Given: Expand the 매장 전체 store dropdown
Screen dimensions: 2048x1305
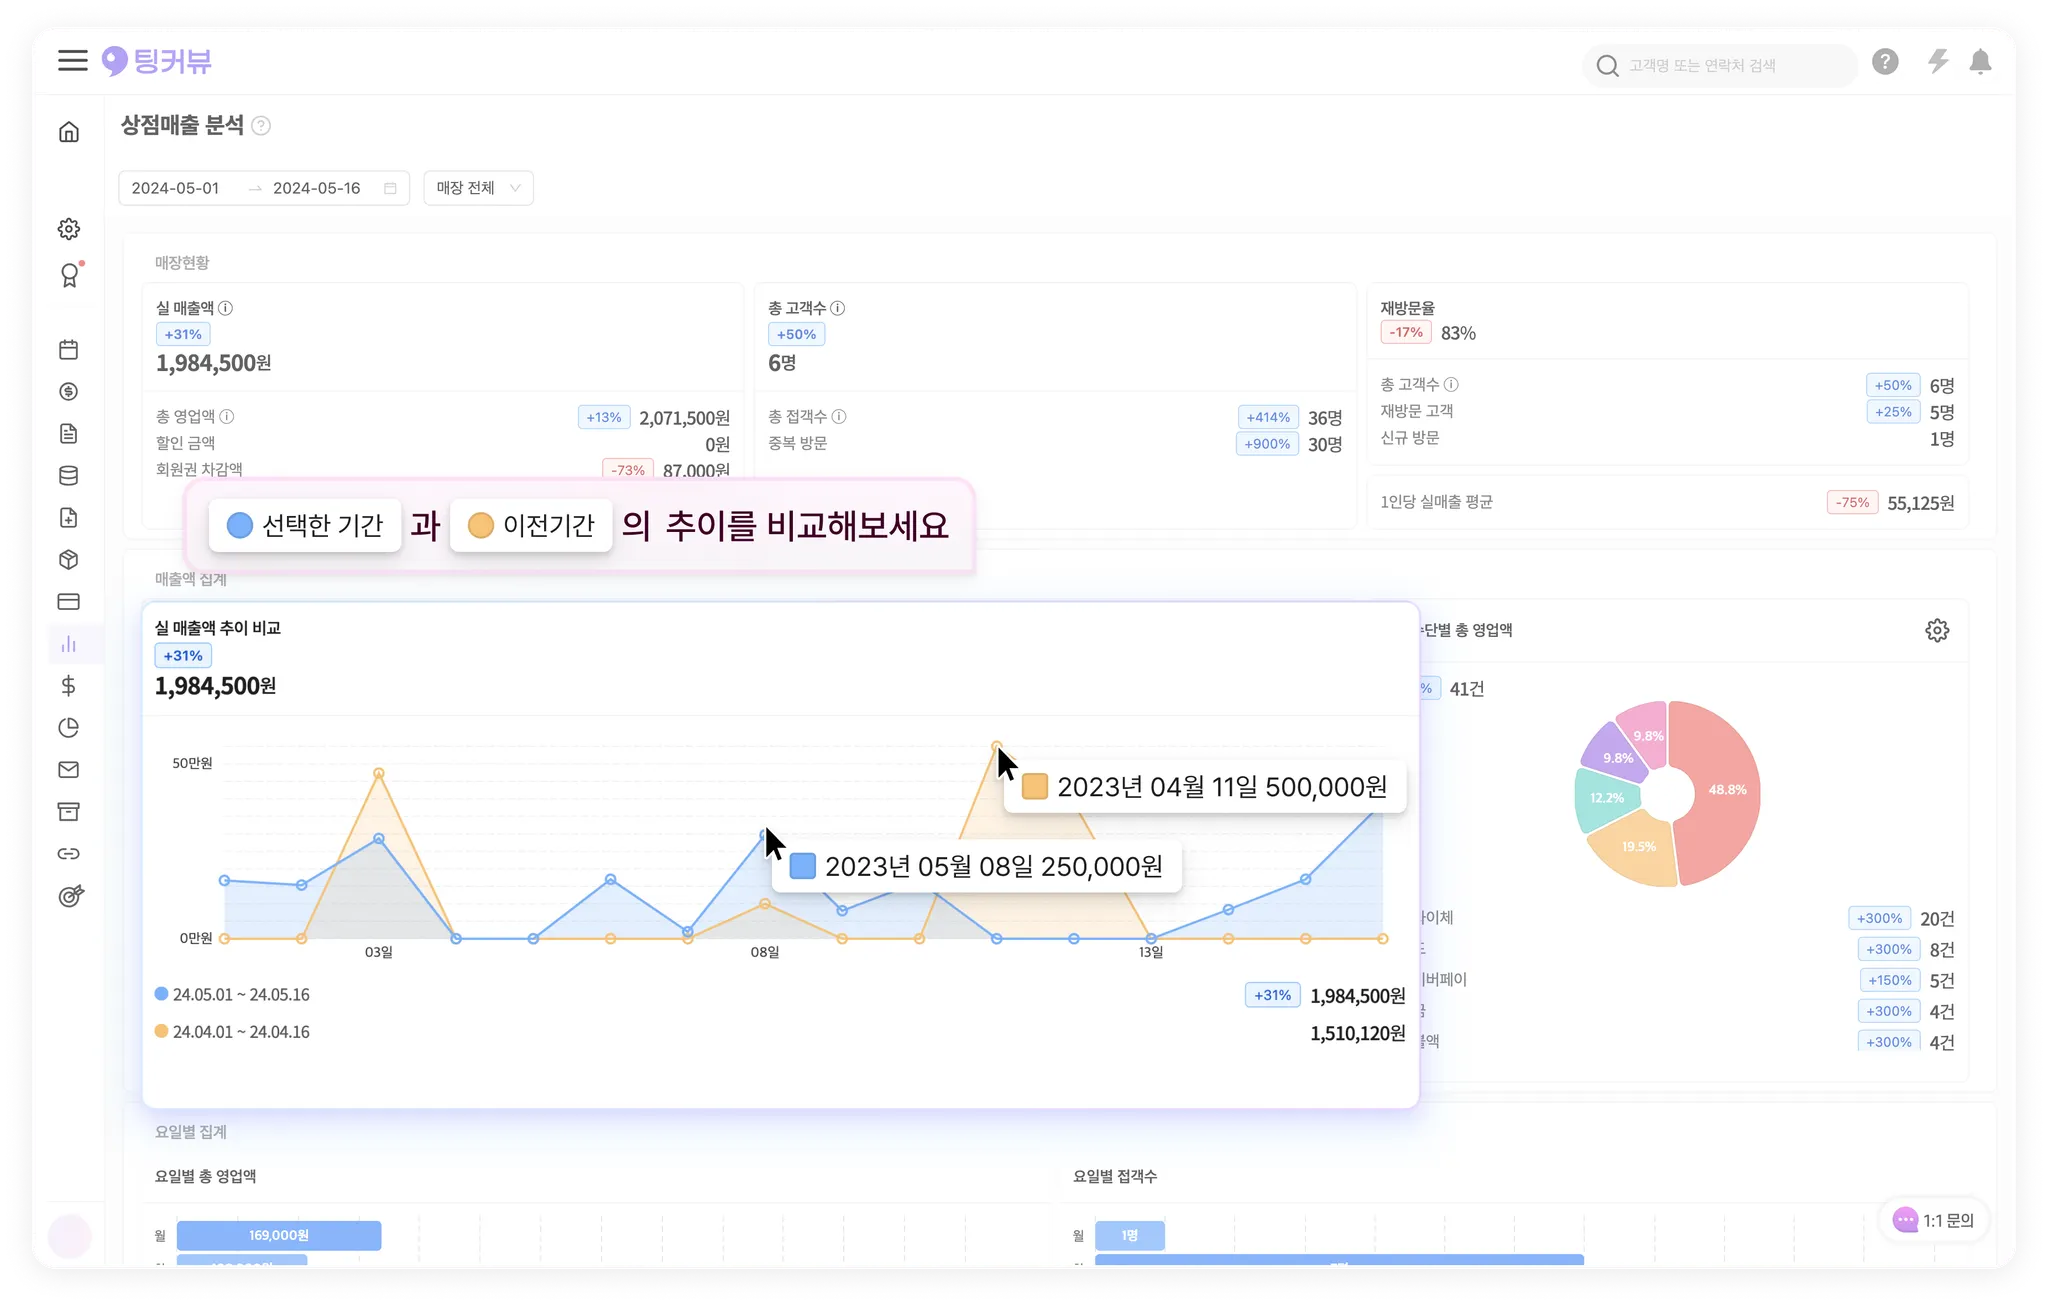Looking at the screenshot, I should click(478, 188).
